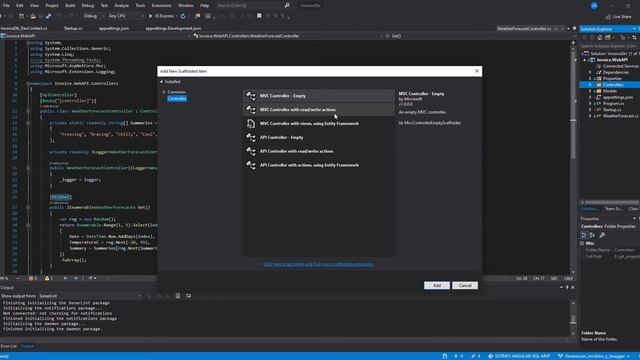This screenshot has height=360, width=640.
Task: Select API Controller with actions, using Entity Framework
Action: click(319, 165)
